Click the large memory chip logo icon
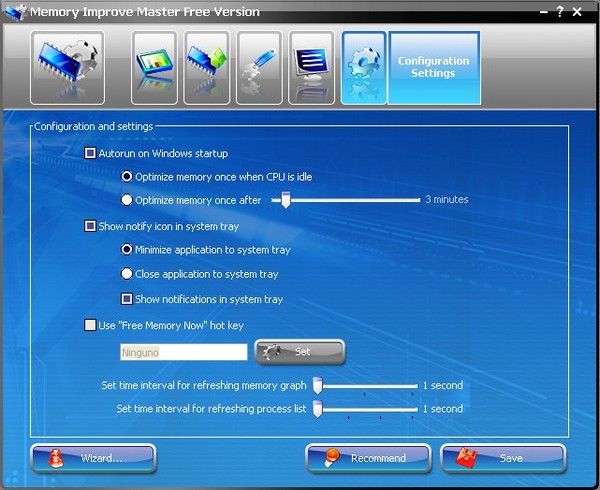This screenshot has width=600, height=490. click(x=67, y=68)
